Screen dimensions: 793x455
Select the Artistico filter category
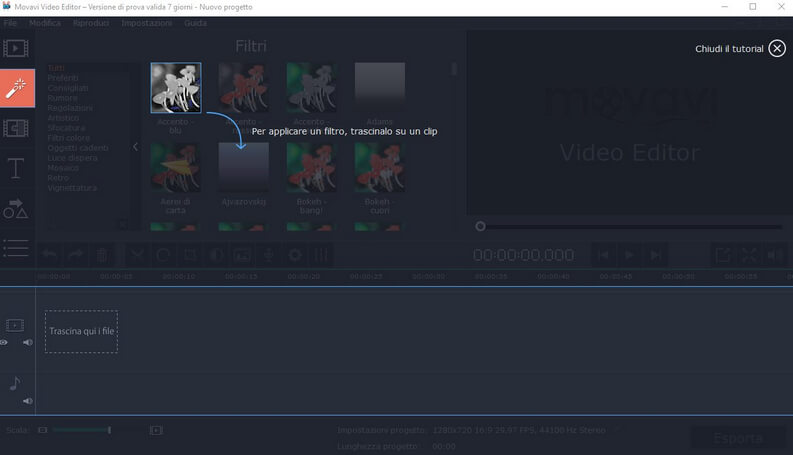(63, 118)
